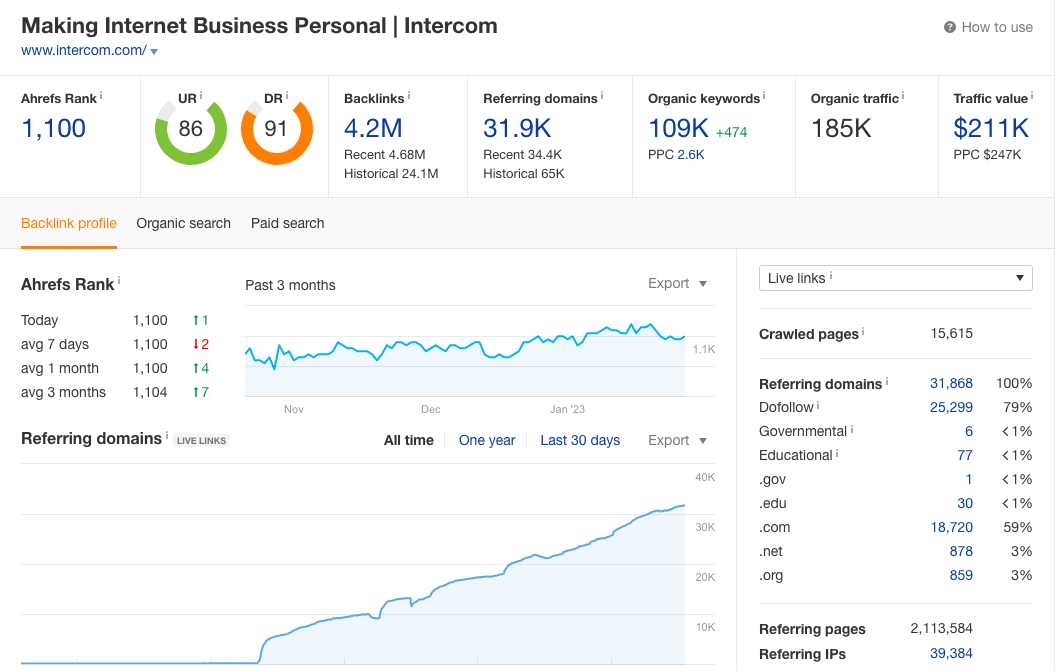Open the .net count 878
This screenshot has width=1061, height=671.
[961, 551]
